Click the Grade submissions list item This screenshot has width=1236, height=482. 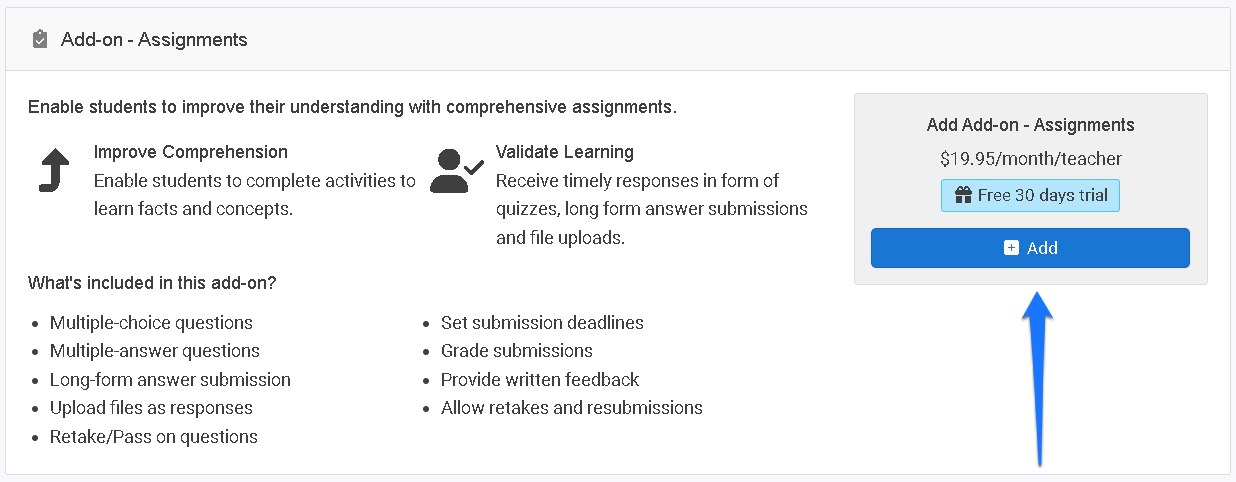point(517,351)
